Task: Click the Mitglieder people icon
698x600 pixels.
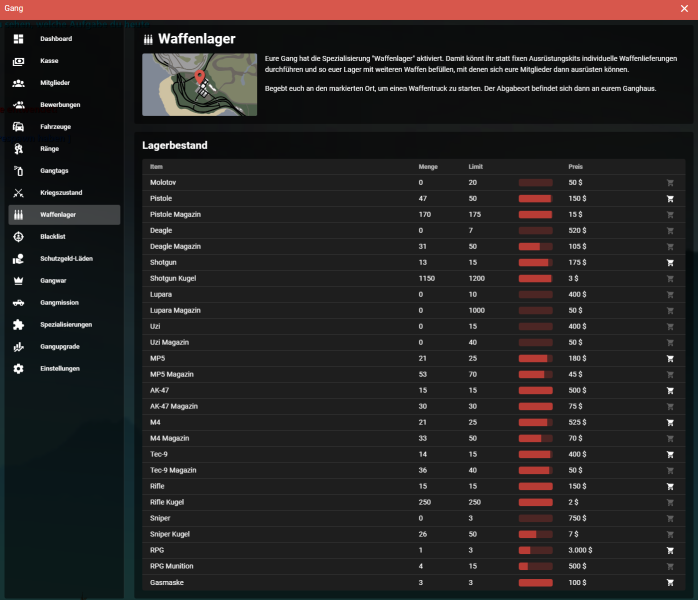Action: [18, 83]
